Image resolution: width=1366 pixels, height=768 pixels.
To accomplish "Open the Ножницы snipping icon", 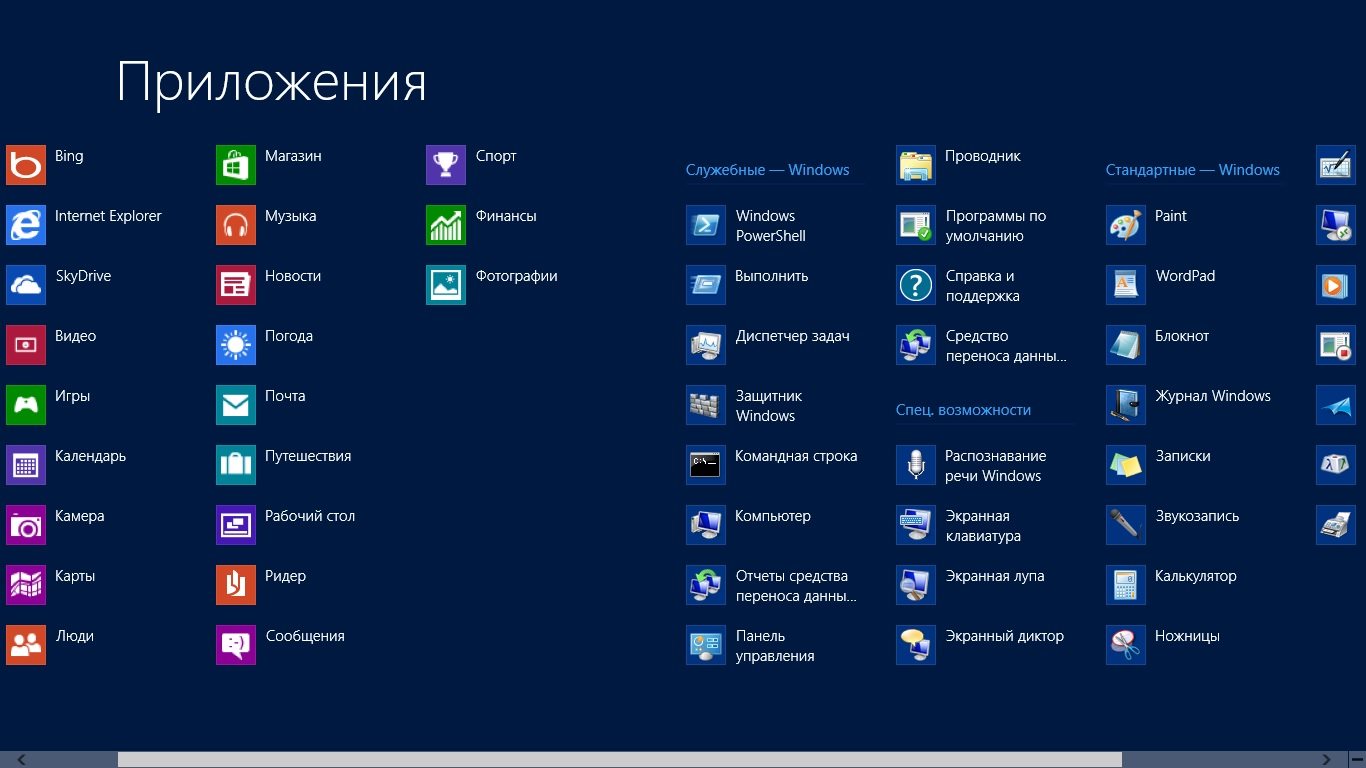I will (1126, 645).
